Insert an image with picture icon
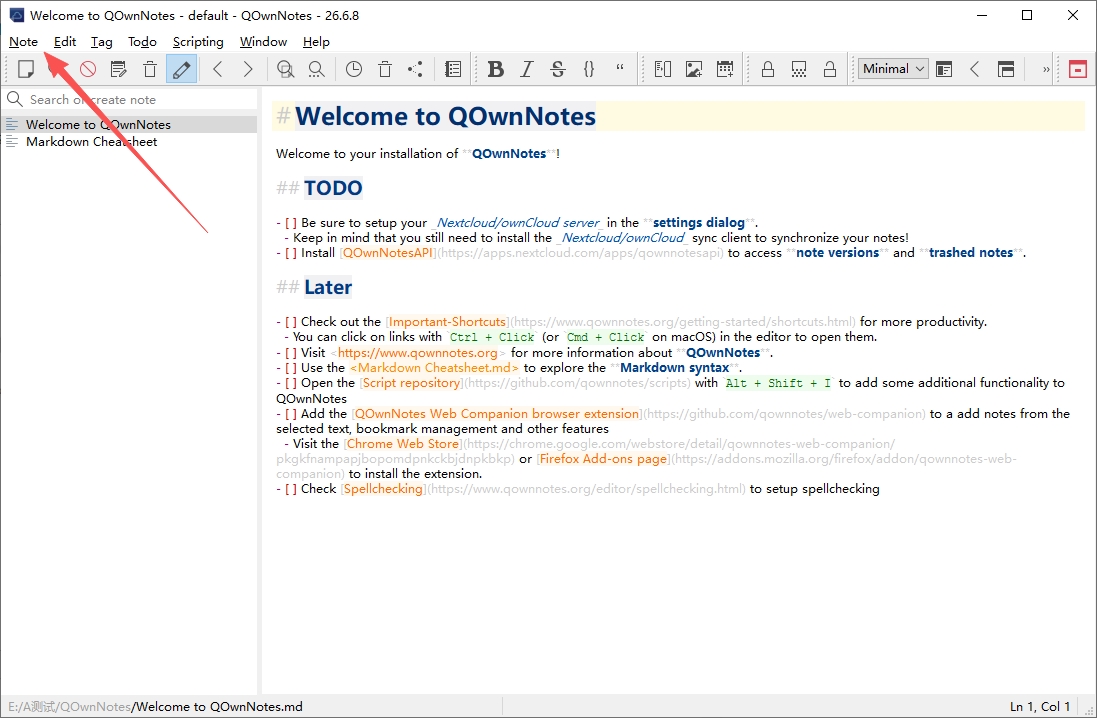The height and width of the screenshot is (718, 1097). pos(694,69)
